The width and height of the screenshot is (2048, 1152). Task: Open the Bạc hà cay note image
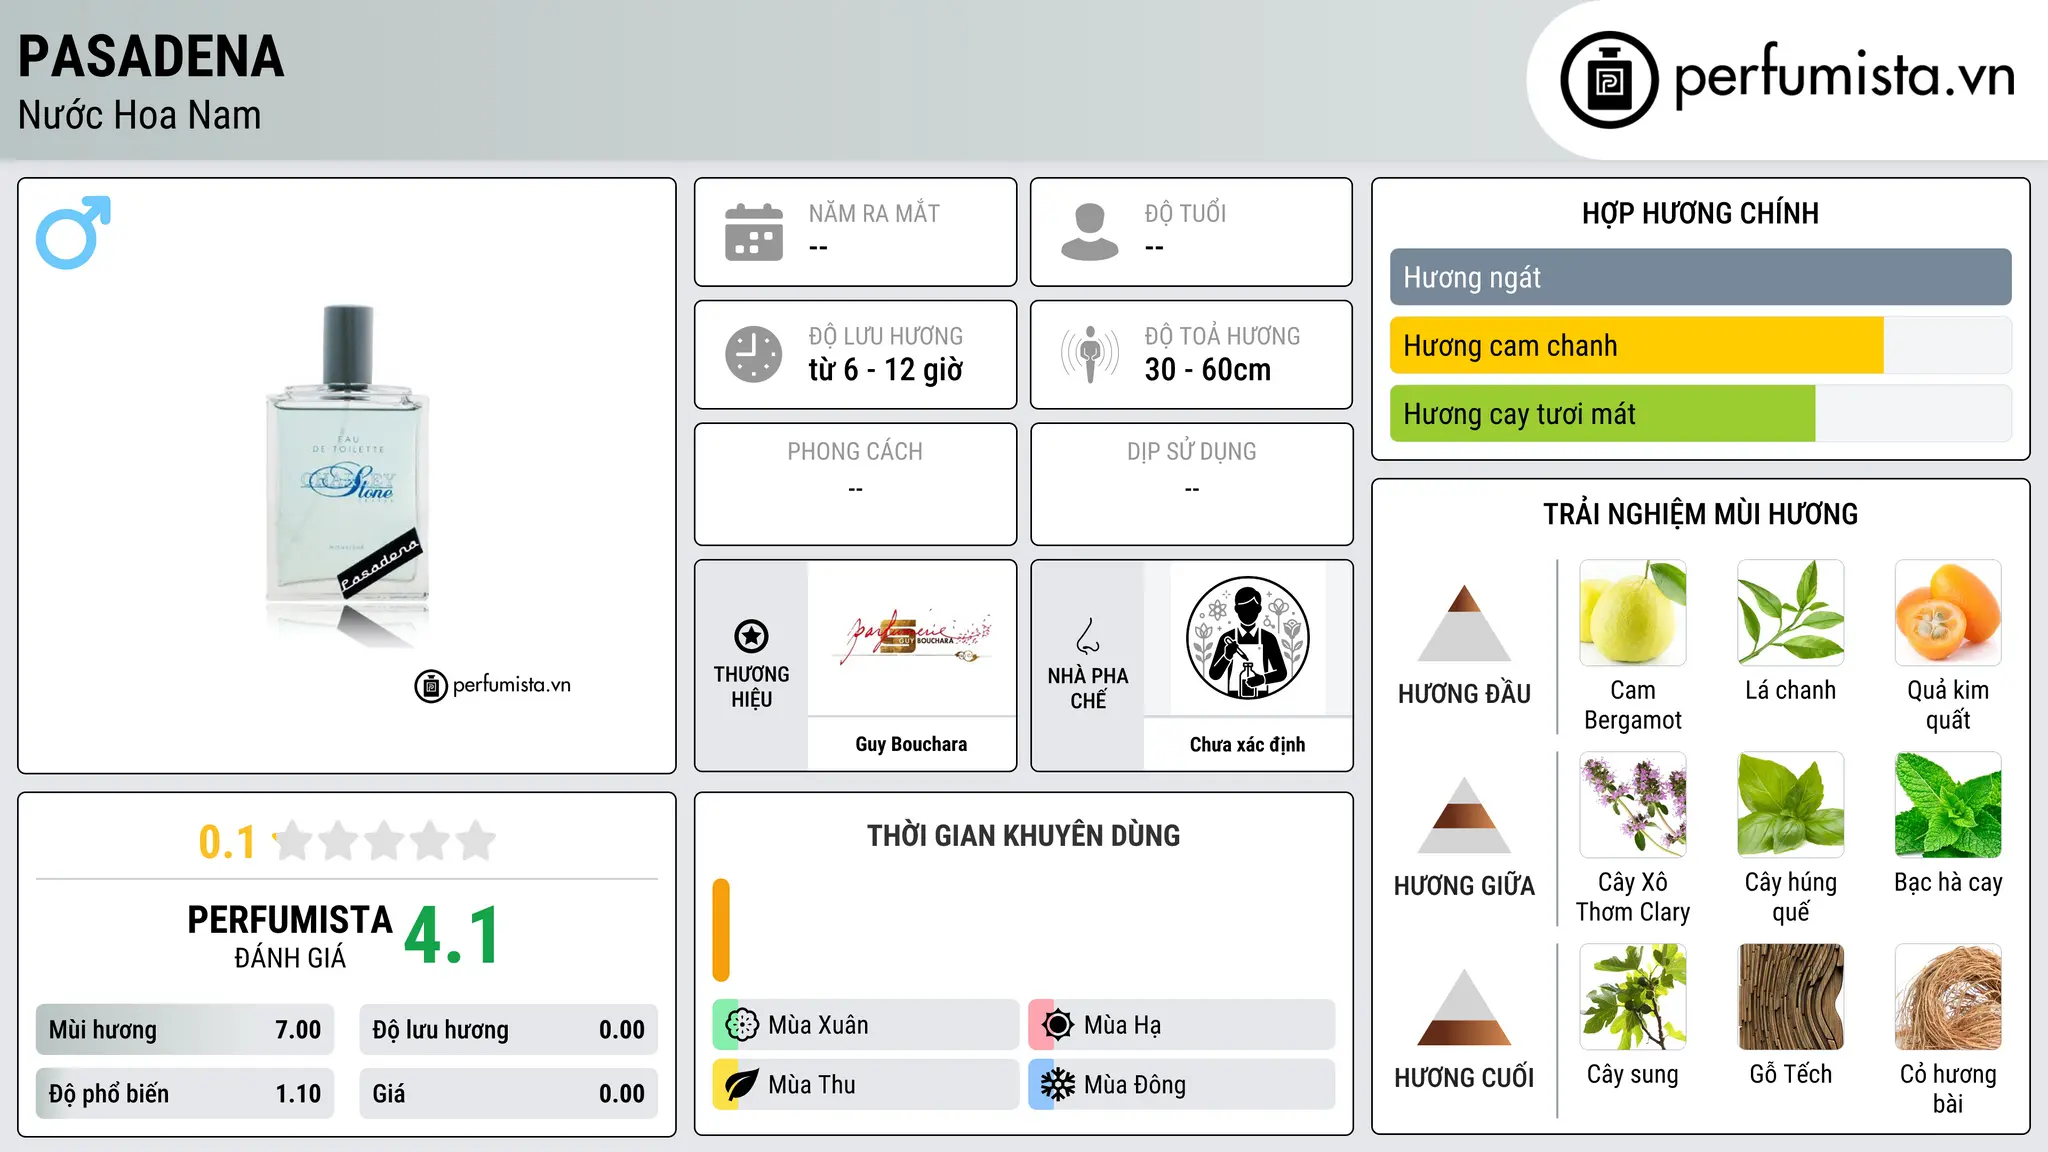point(1948,805)
